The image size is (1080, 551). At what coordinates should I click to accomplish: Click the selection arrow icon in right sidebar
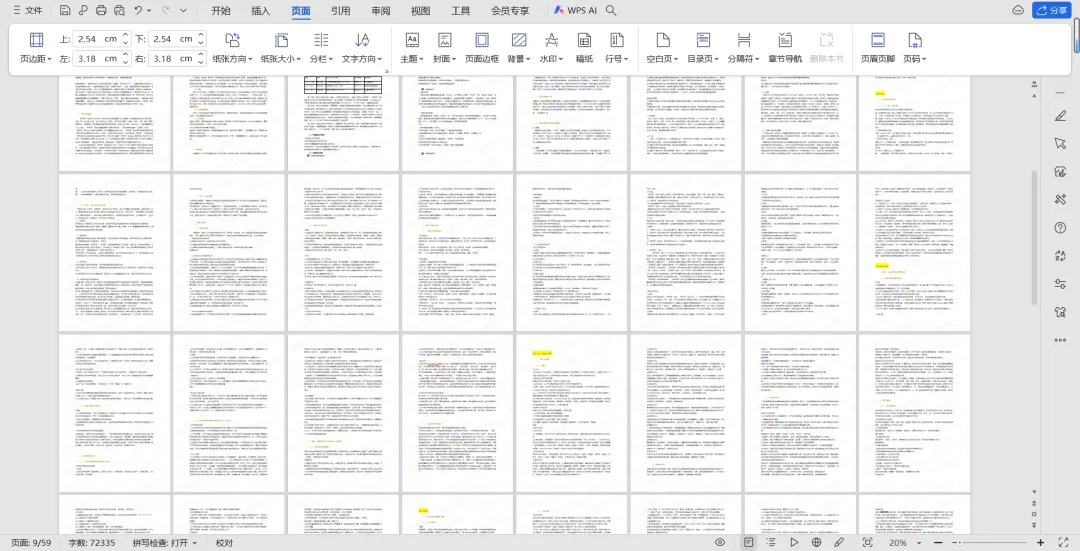[x=1060, y=143]
